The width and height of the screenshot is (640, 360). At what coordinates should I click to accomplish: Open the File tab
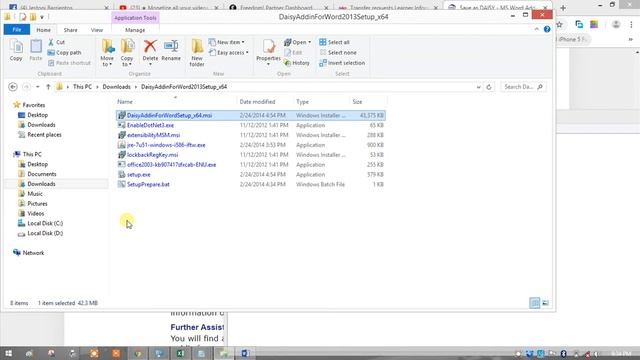point(17,30)
